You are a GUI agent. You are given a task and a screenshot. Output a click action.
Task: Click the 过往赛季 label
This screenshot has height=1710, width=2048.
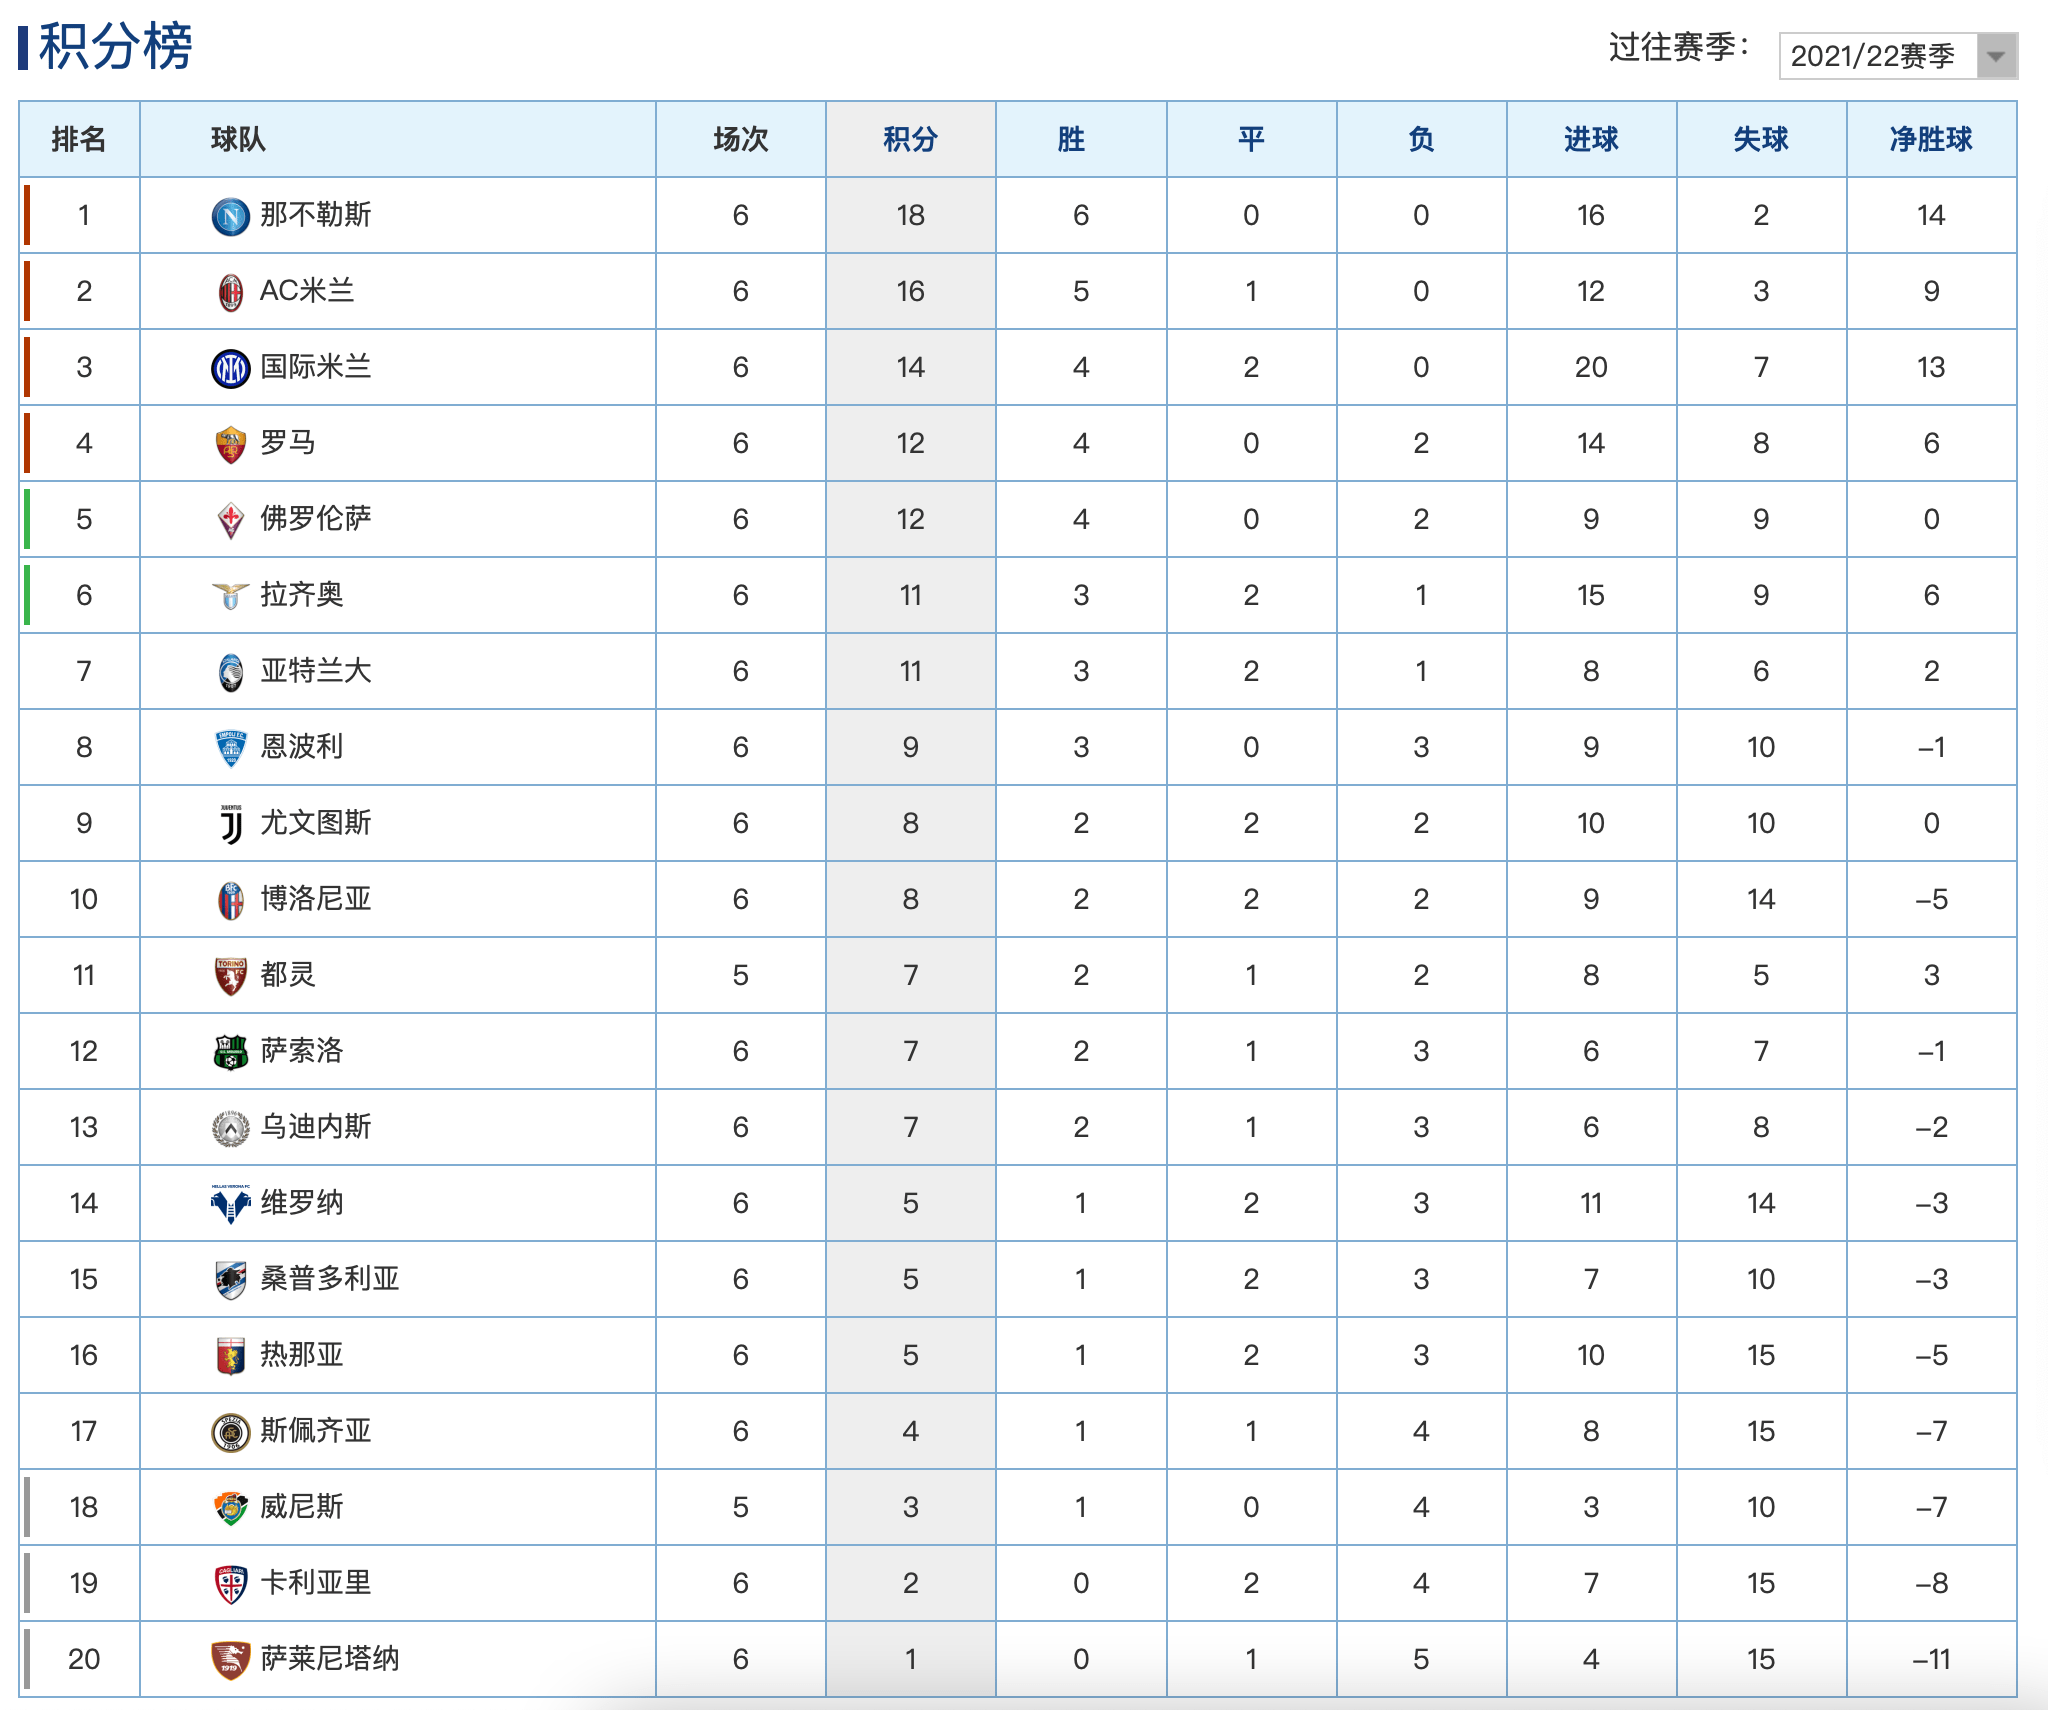1680,47
